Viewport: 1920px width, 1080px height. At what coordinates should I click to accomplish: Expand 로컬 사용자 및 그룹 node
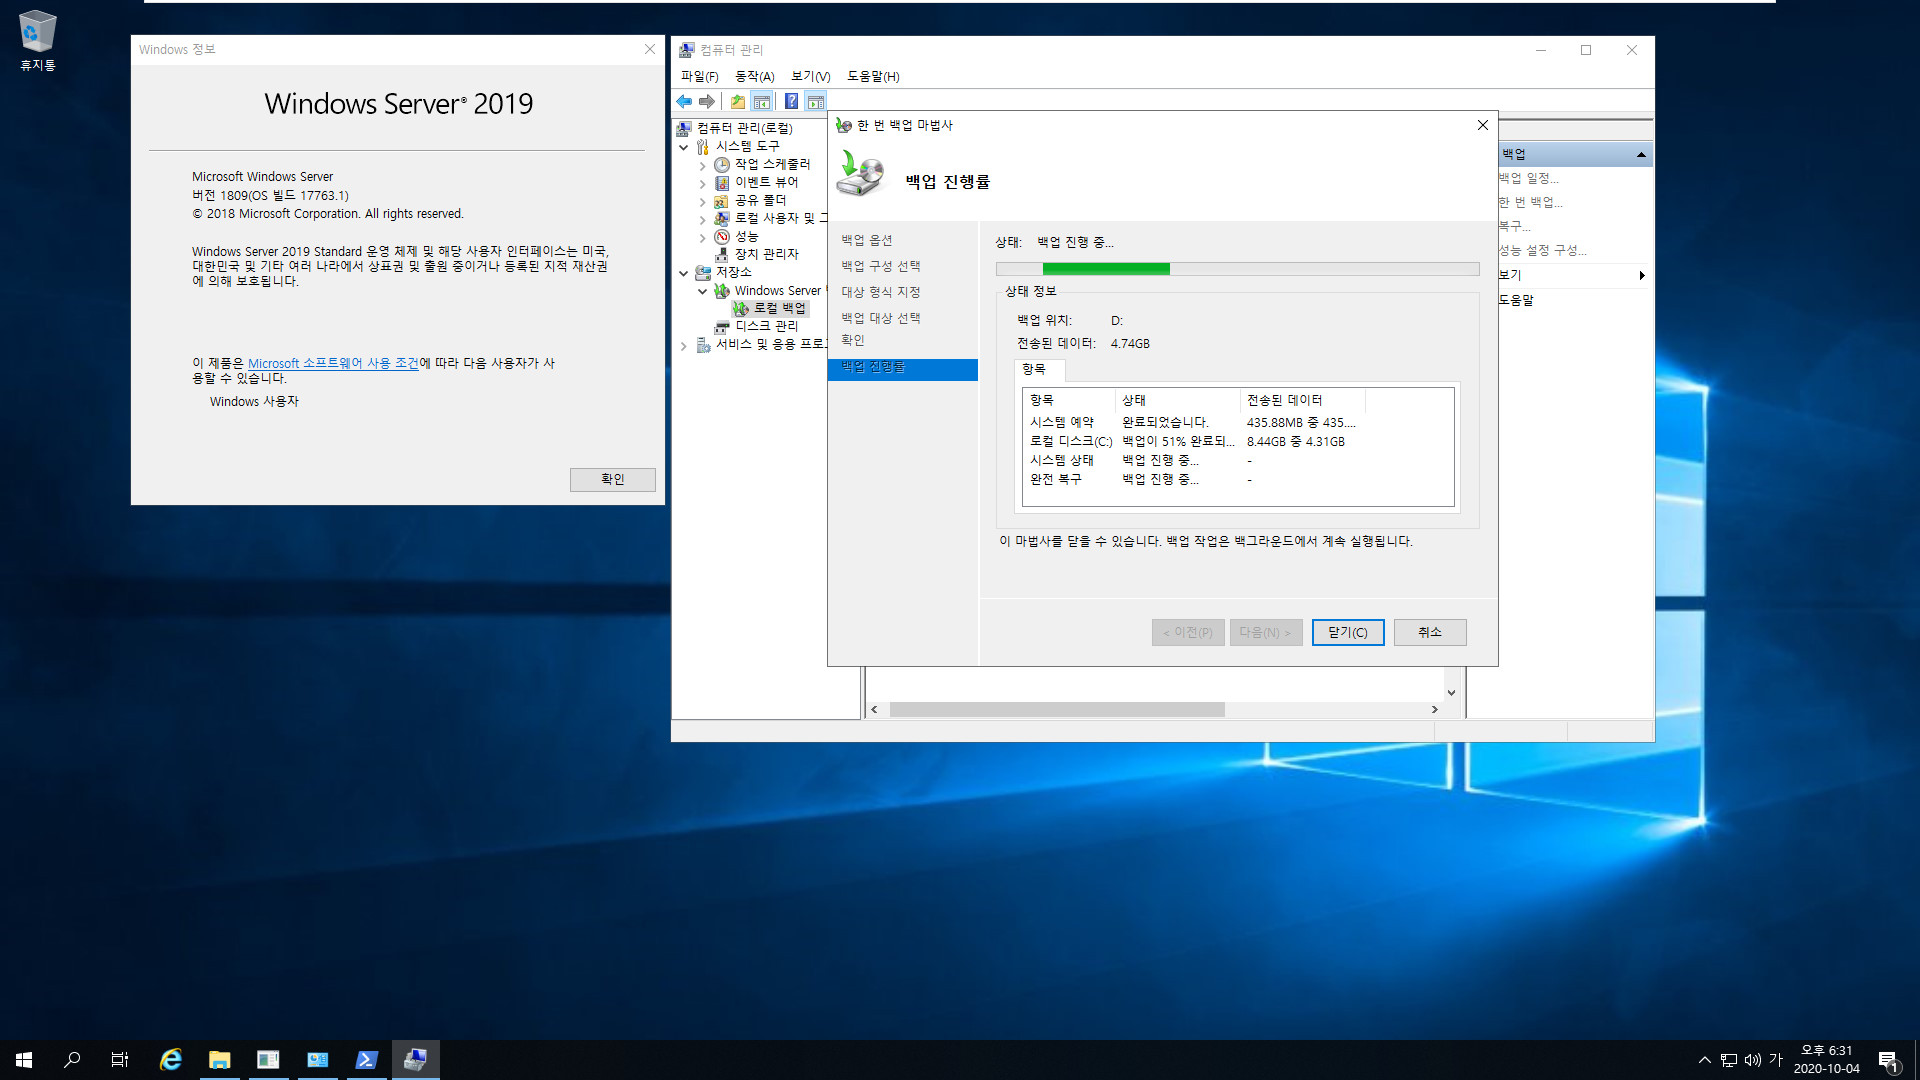(702, 219)
